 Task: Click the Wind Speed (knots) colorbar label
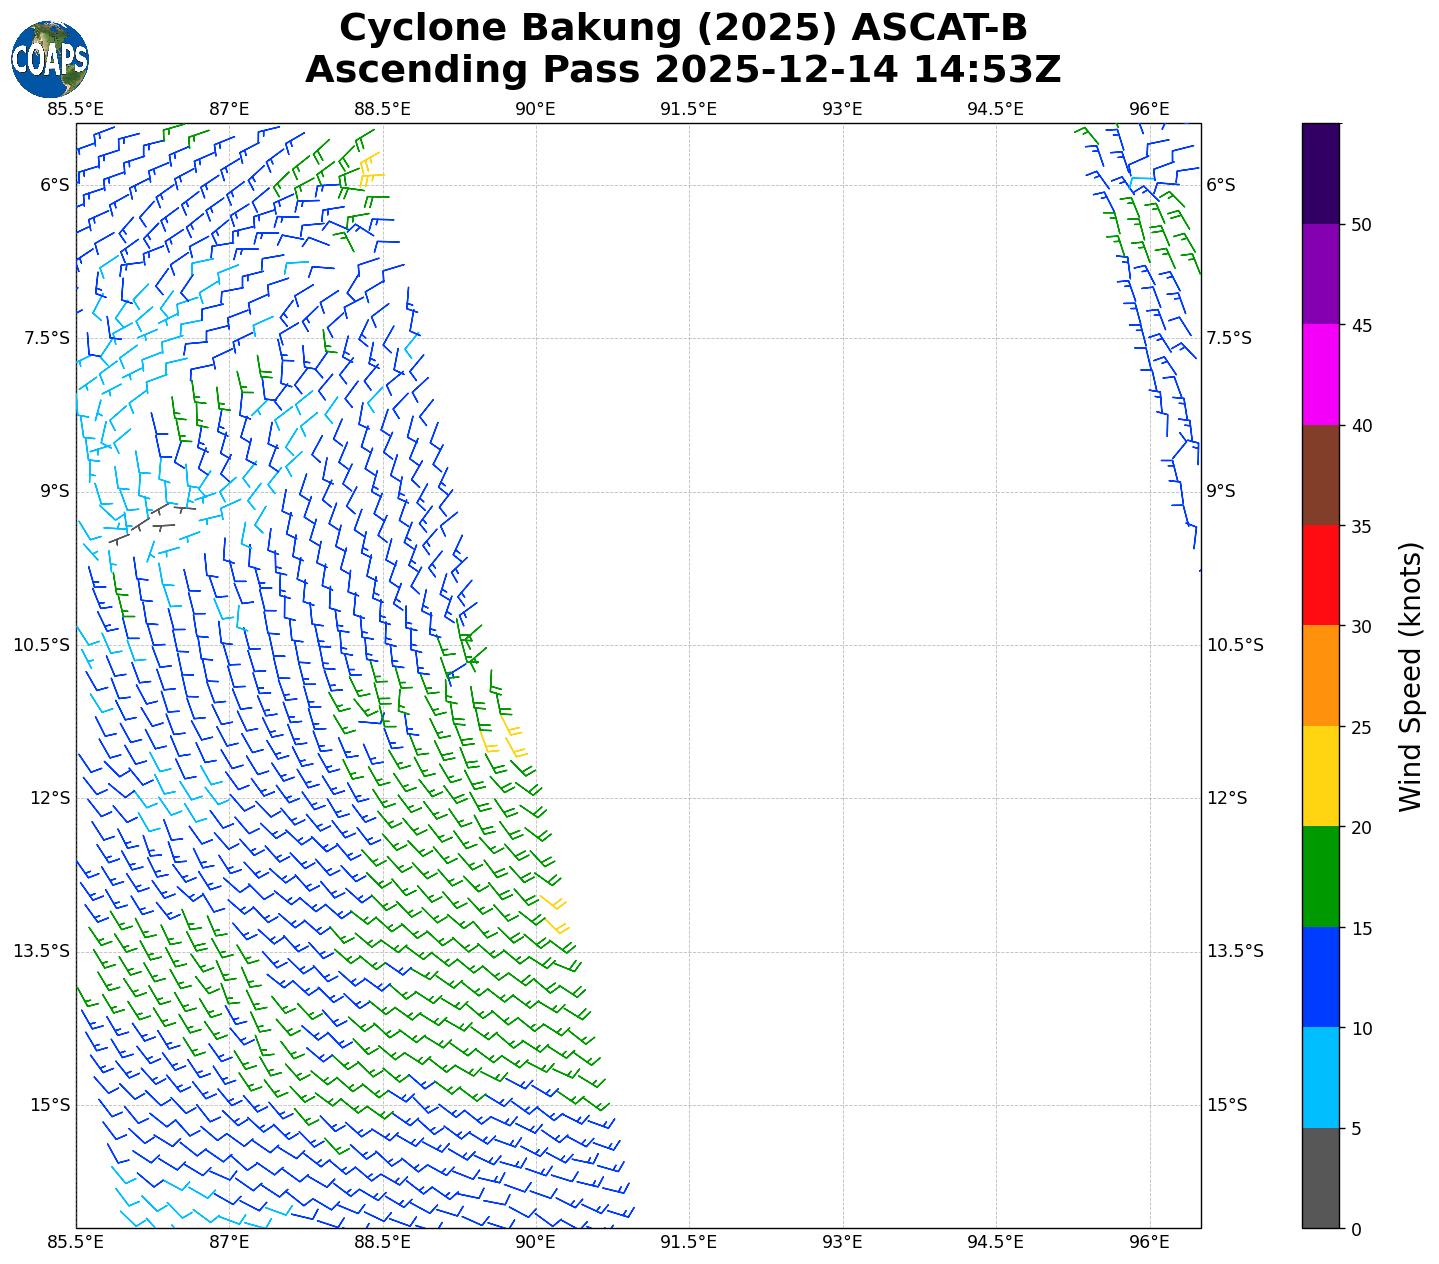pos(1410,676)
